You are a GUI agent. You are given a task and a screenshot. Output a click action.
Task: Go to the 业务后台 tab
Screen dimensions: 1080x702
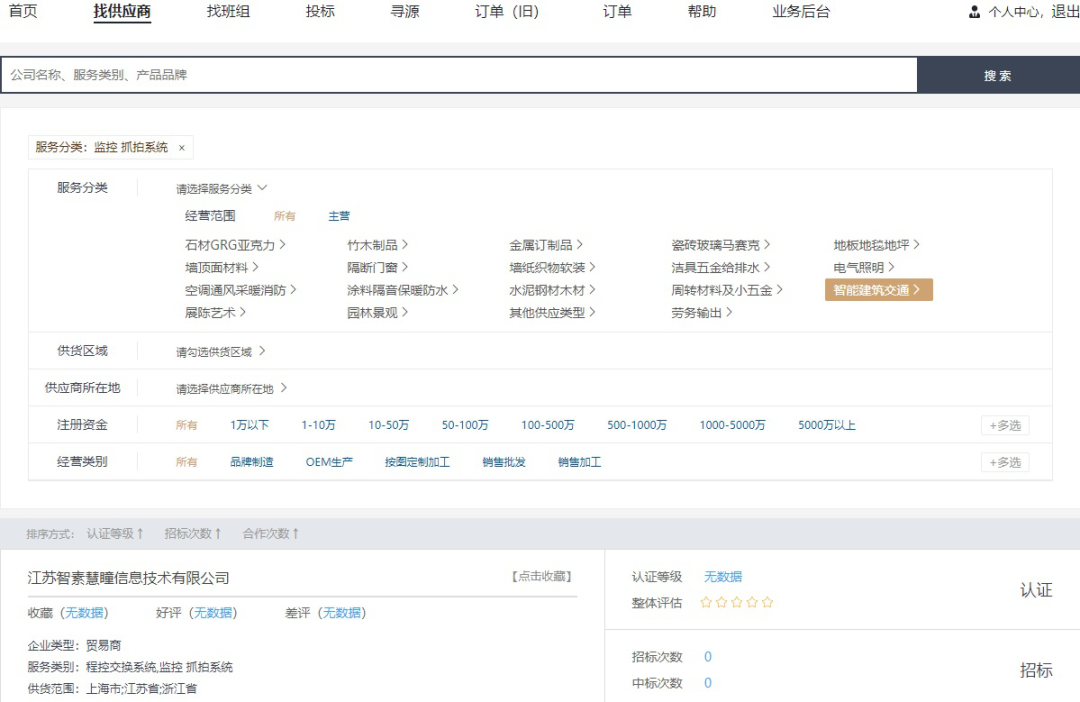point(801,12)
